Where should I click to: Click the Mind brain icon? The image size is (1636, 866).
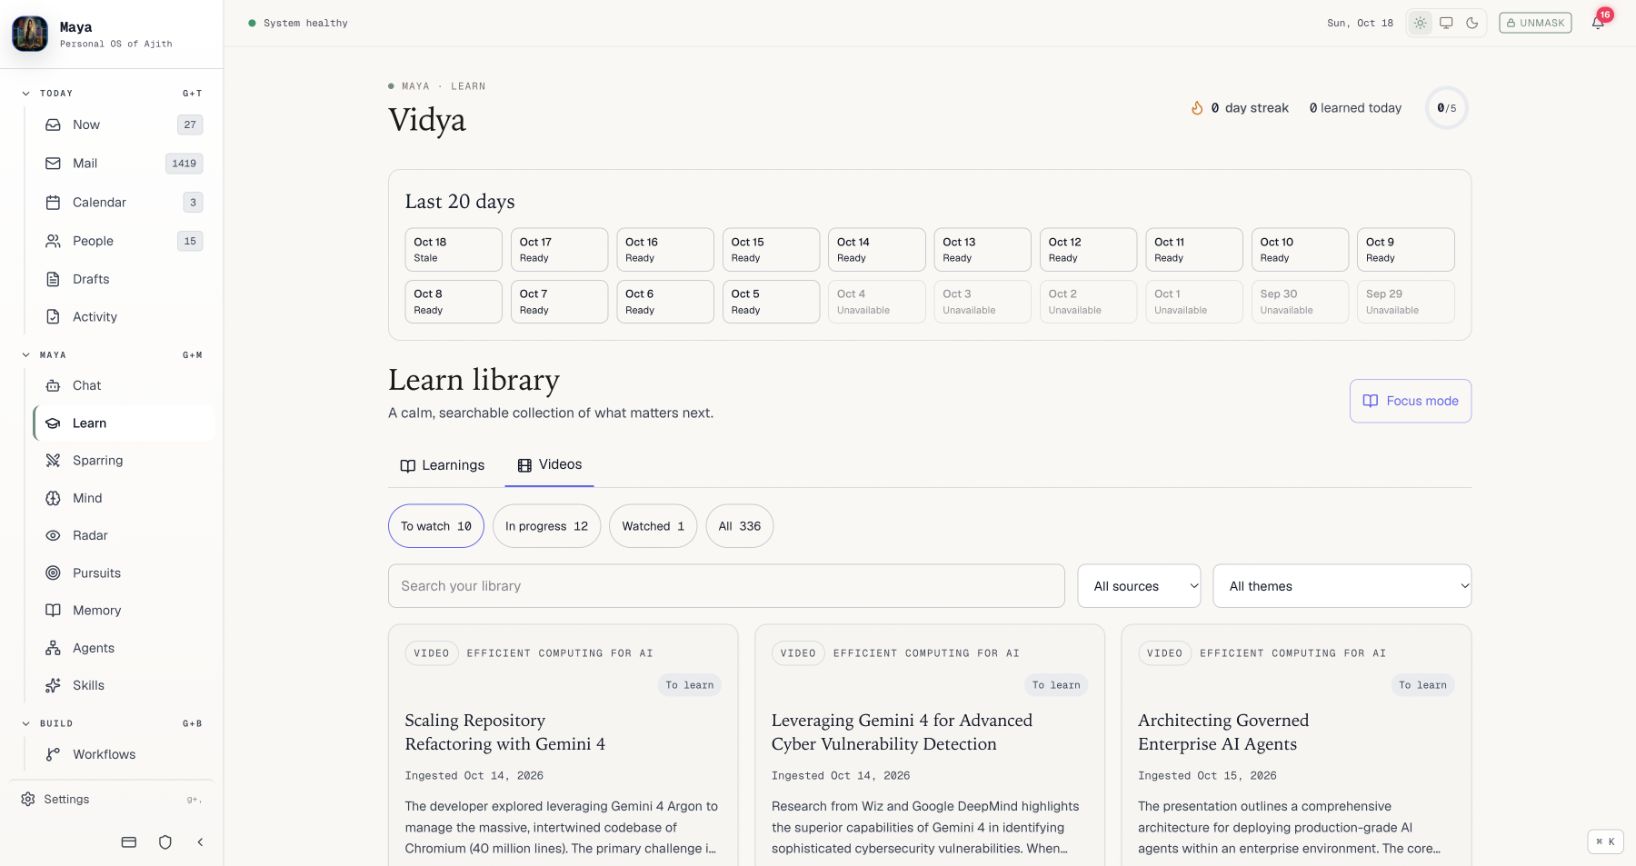point(53,498)
